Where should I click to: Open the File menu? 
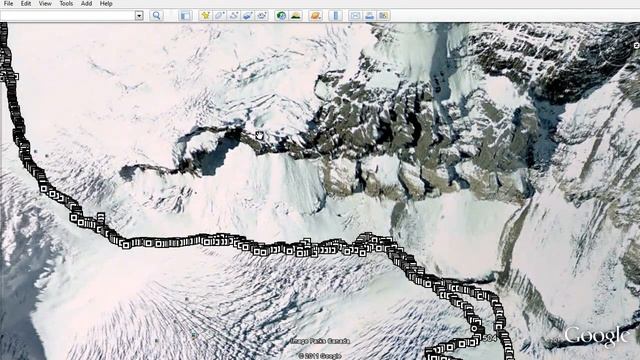pos(8,4)
